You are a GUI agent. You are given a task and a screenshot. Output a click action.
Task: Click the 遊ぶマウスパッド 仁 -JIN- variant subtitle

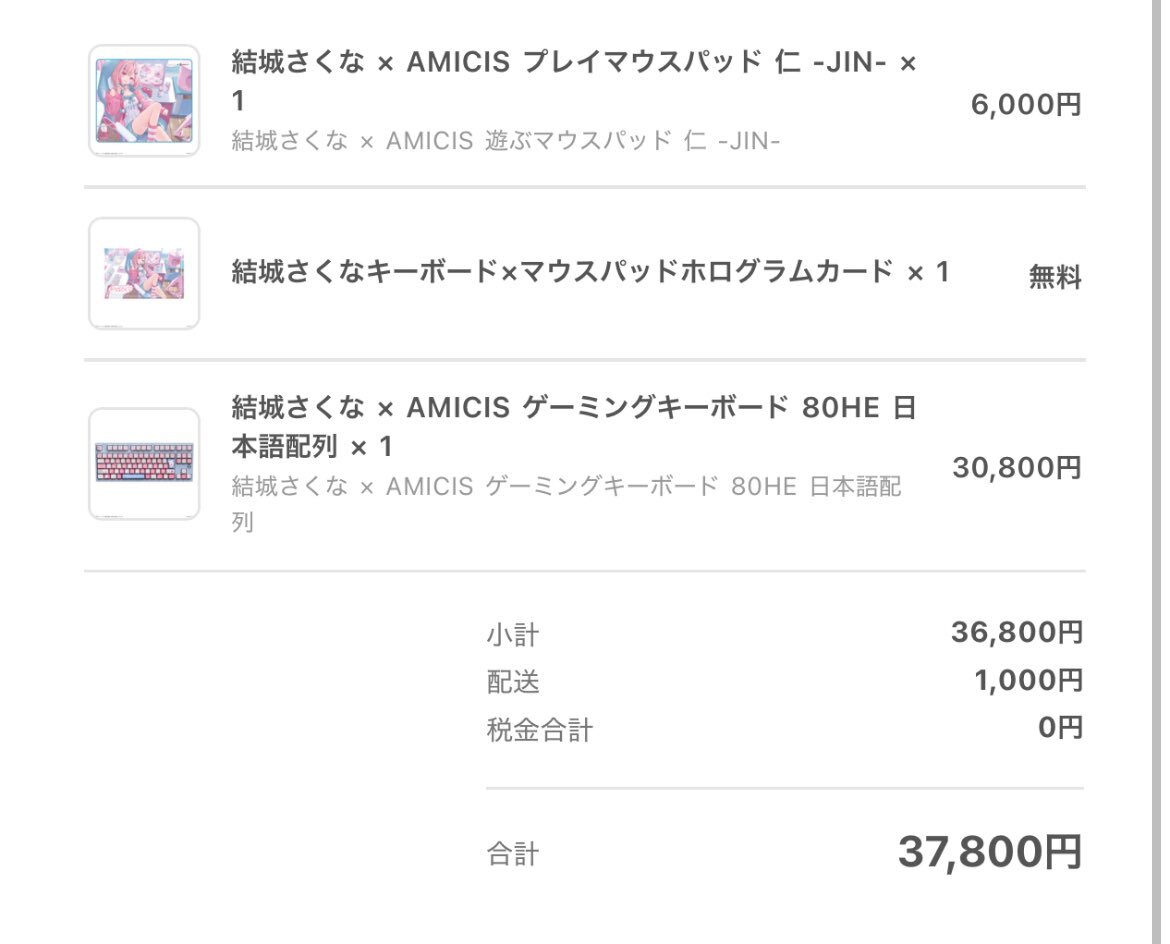505,140
